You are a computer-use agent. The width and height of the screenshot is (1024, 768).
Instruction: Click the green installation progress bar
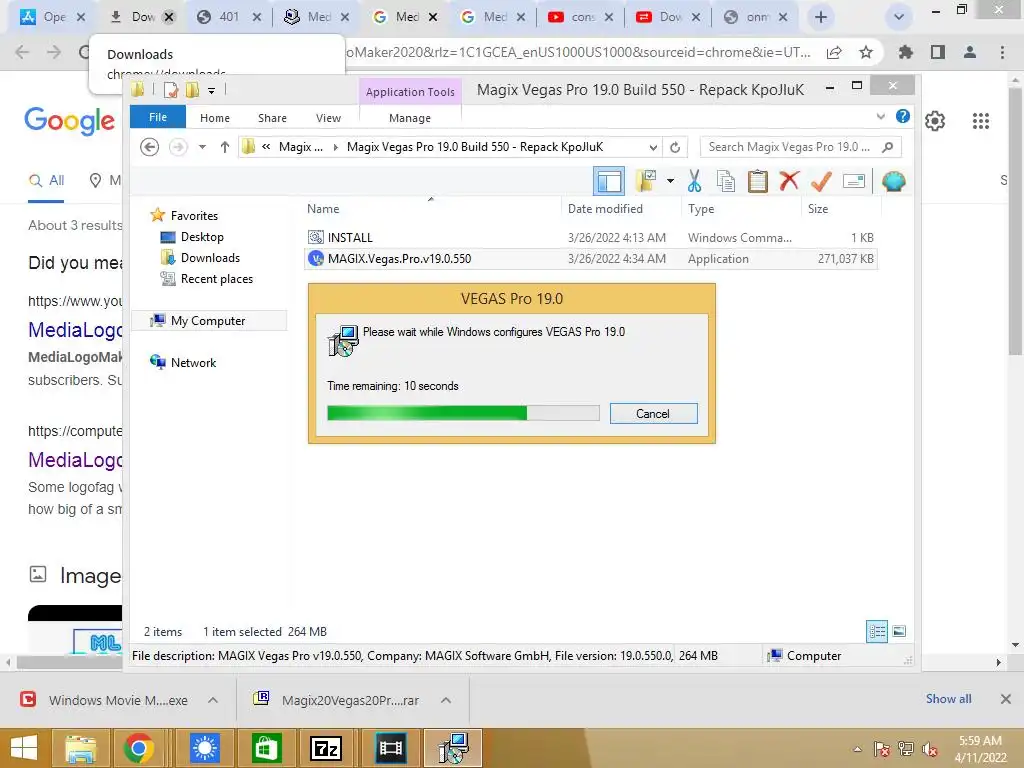[x=463, y=413]
